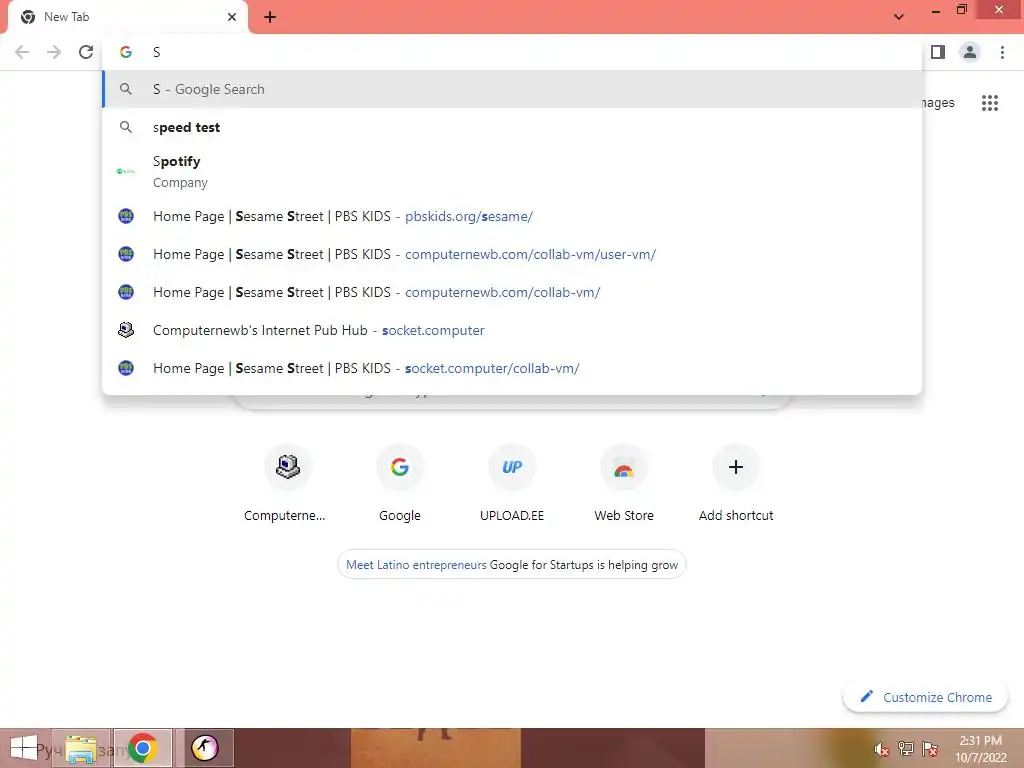Pick the Spotify Company suggestion
Screen dimensions: 1024x768
(512, 171)
